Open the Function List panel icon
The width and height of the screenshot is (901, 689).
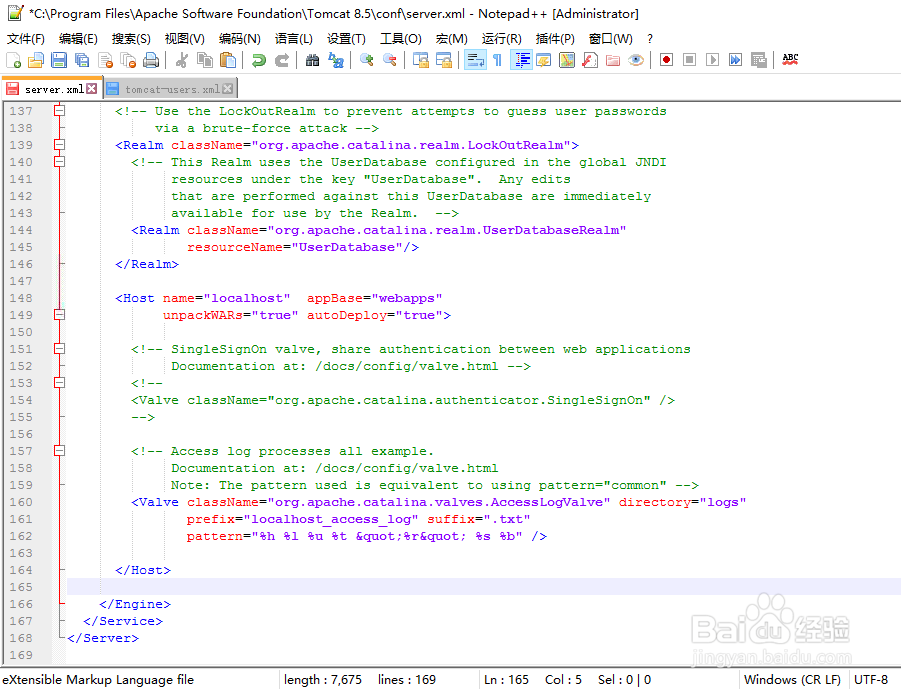click(x=590, y=60)
